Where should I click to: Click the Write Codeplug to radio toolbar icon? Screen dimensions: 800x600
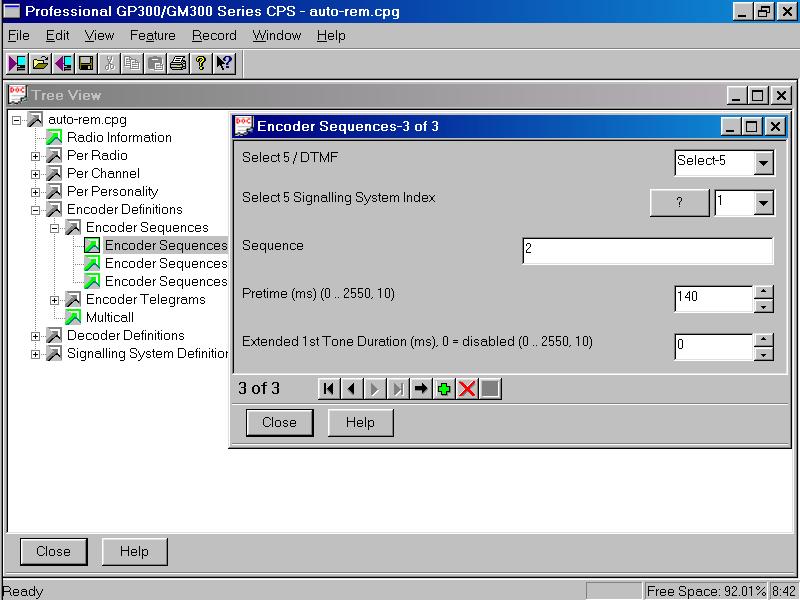[63, 63]
